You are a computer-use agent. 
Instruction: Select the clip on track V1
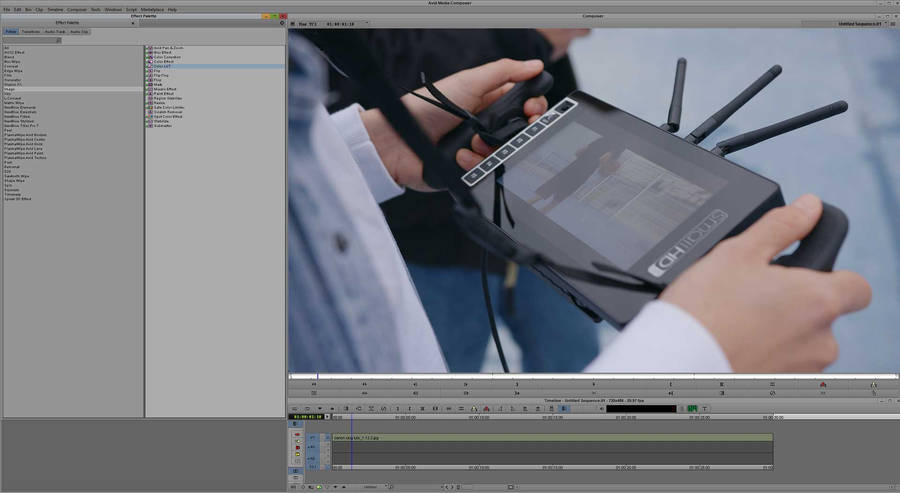550,437
